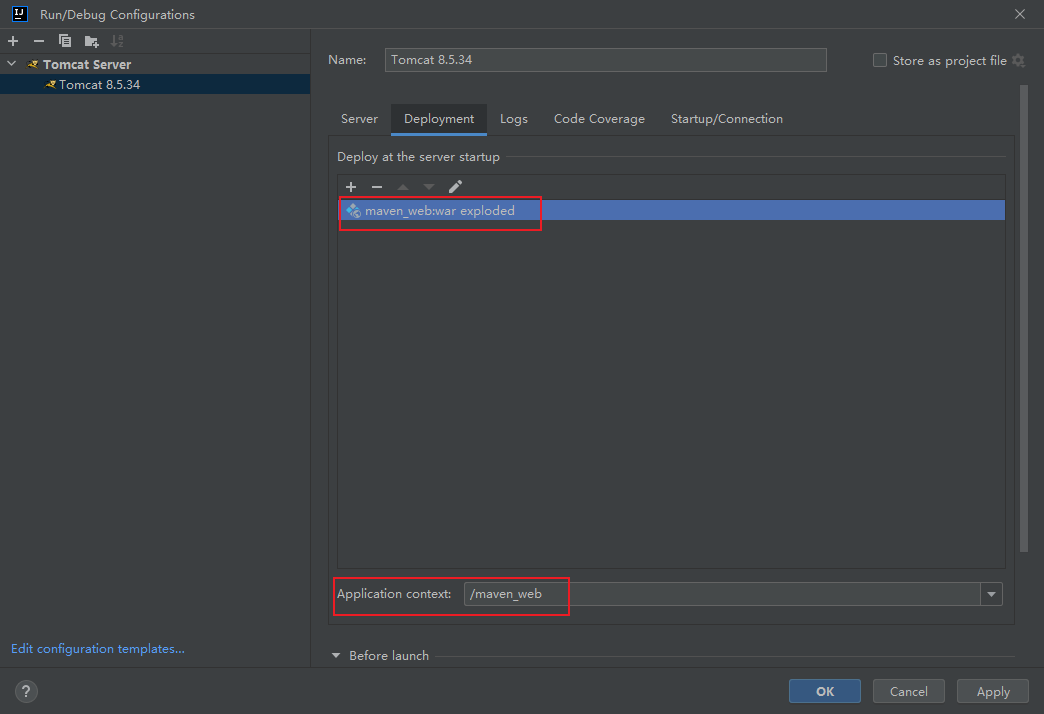Click the Name input field

click(x=605, y=60)
